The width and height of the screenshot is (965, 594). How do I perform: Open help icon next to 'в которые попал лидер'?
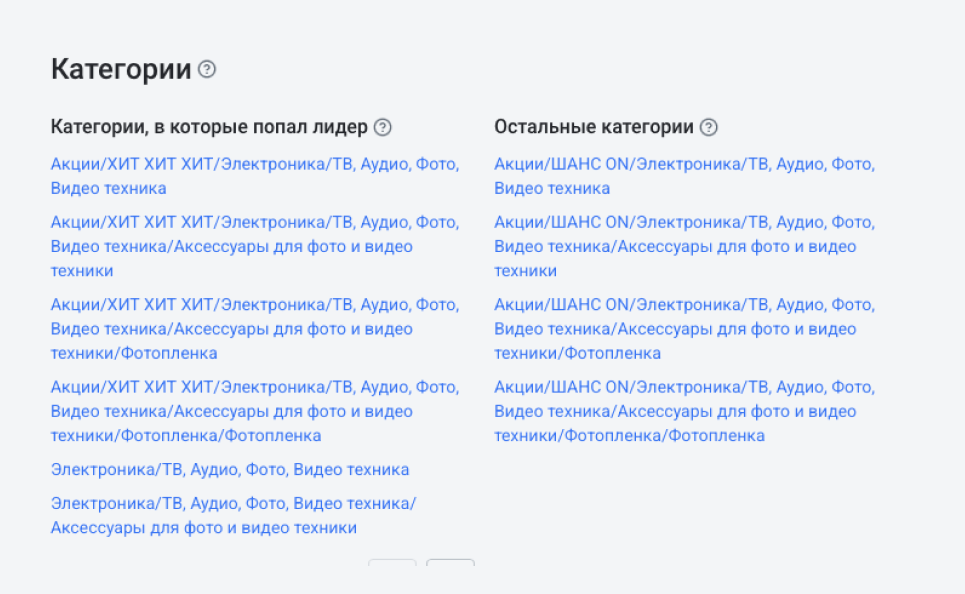pos(383,127)
